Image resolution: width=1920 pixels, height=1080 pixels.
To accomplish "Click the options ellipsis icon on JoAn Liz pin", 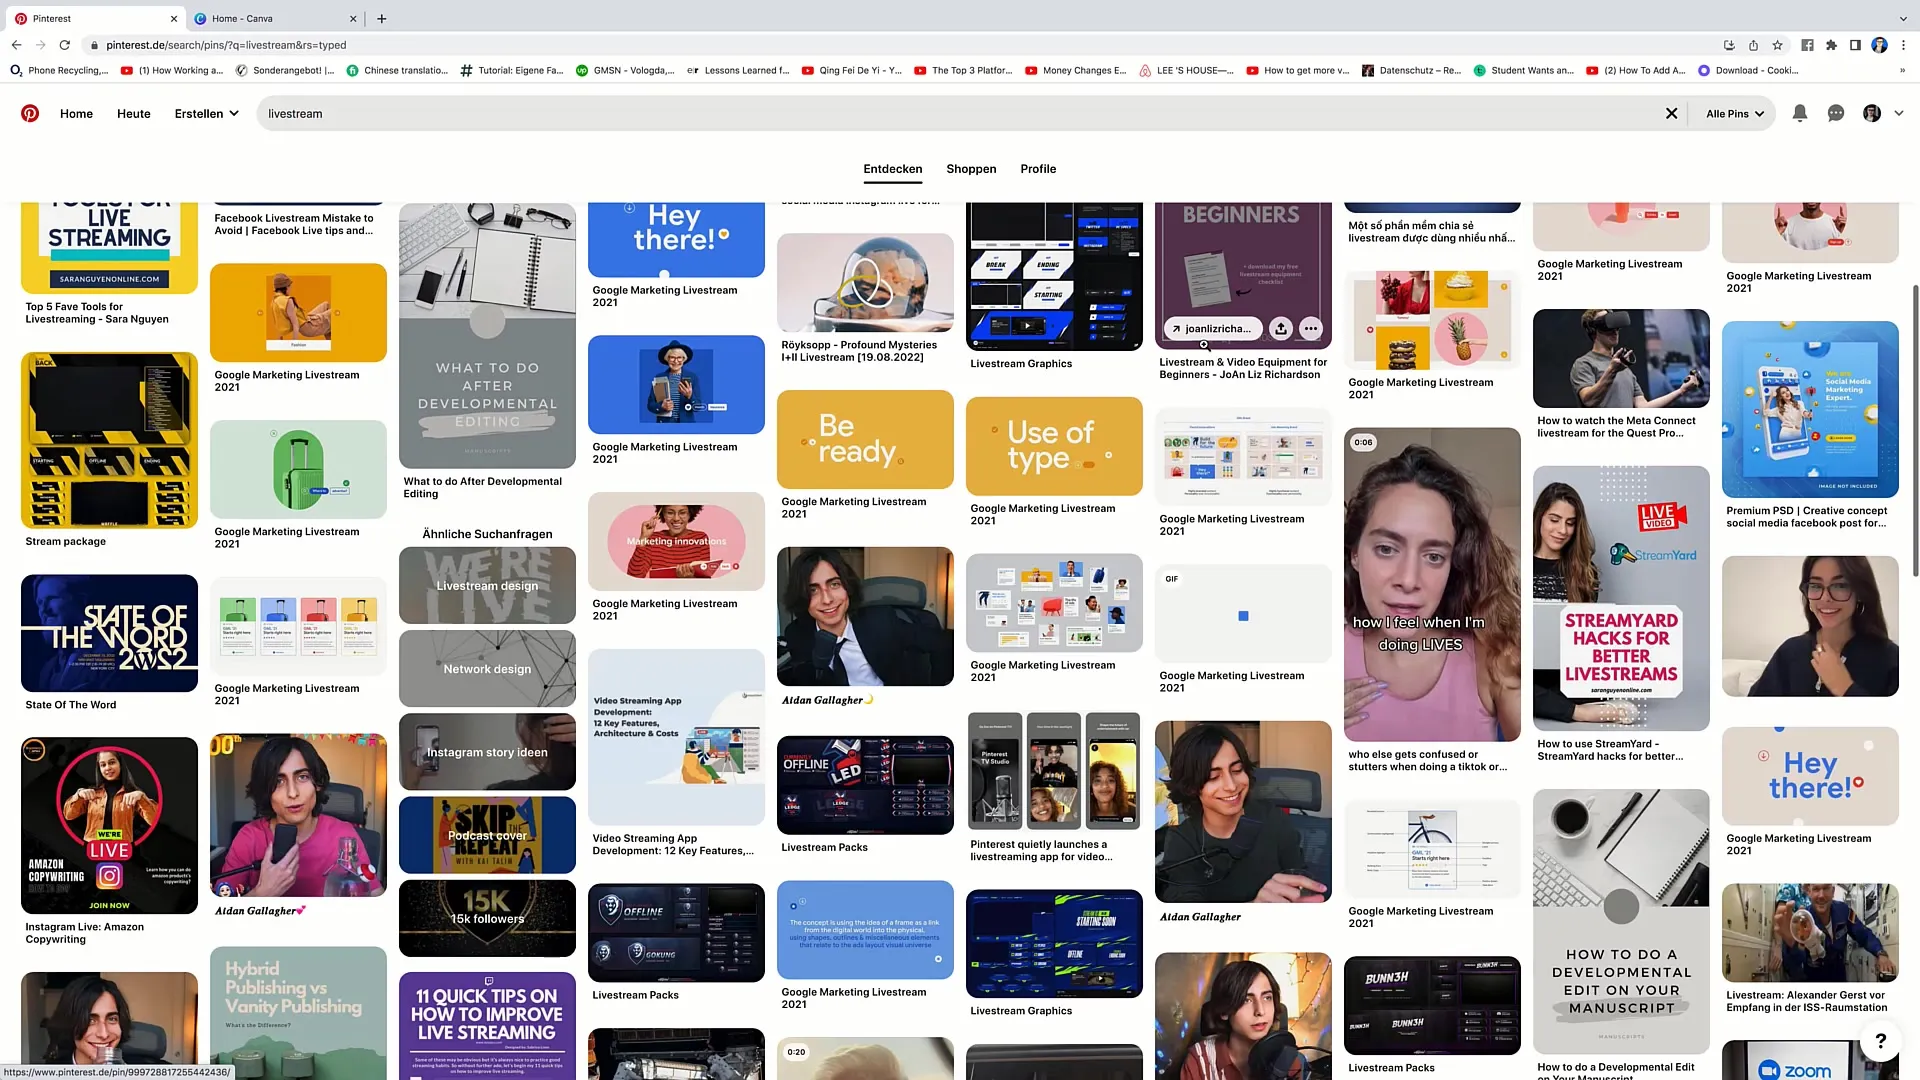I will [1311, 327].
